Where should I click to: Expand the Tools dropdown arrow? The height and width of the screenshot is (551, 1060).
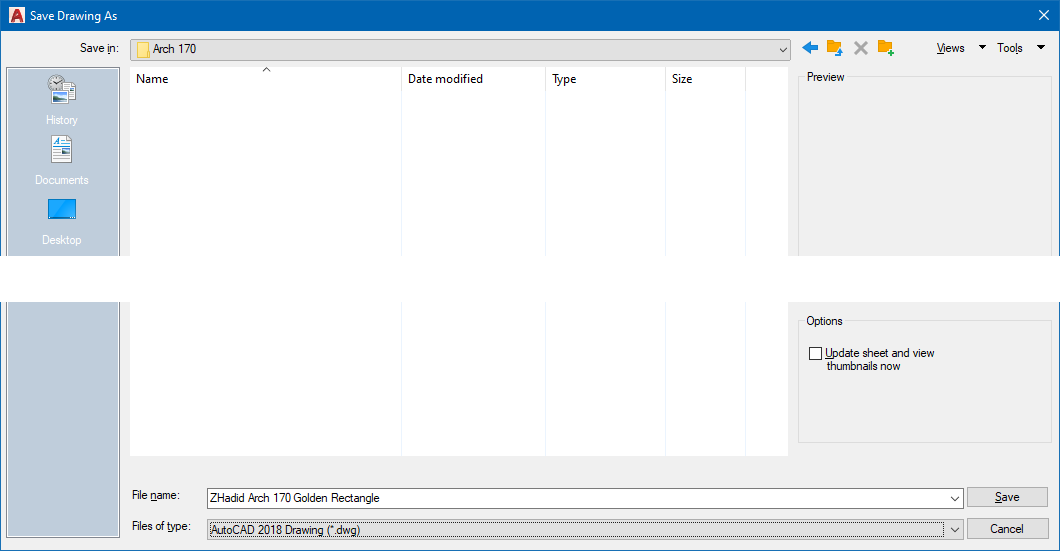pyautogui.click(x=1041, y=47)
